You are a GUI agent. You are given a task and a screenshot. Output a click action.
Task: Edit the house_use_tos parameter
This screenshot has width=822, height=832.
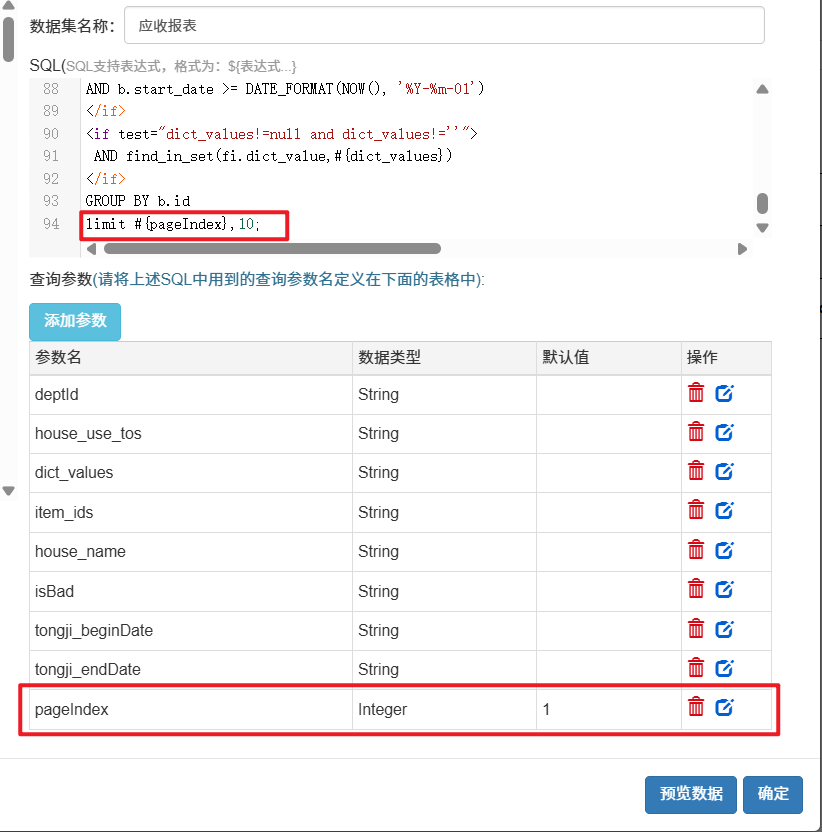724,432
